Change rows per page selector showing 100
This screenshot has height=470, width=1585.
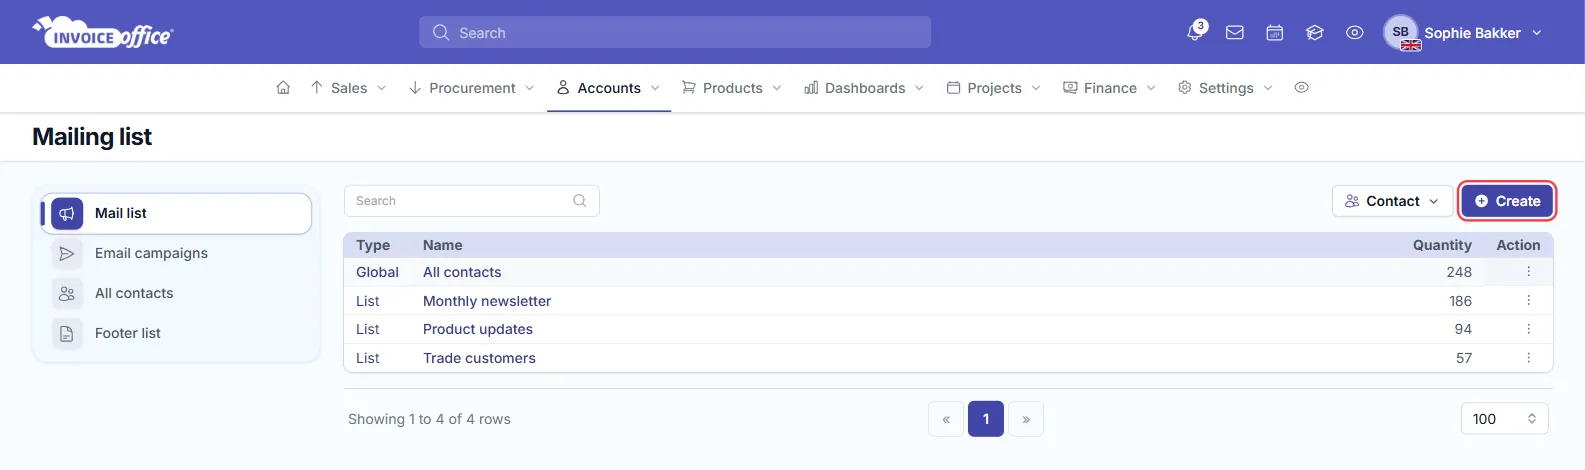(x=1504, y=419)
